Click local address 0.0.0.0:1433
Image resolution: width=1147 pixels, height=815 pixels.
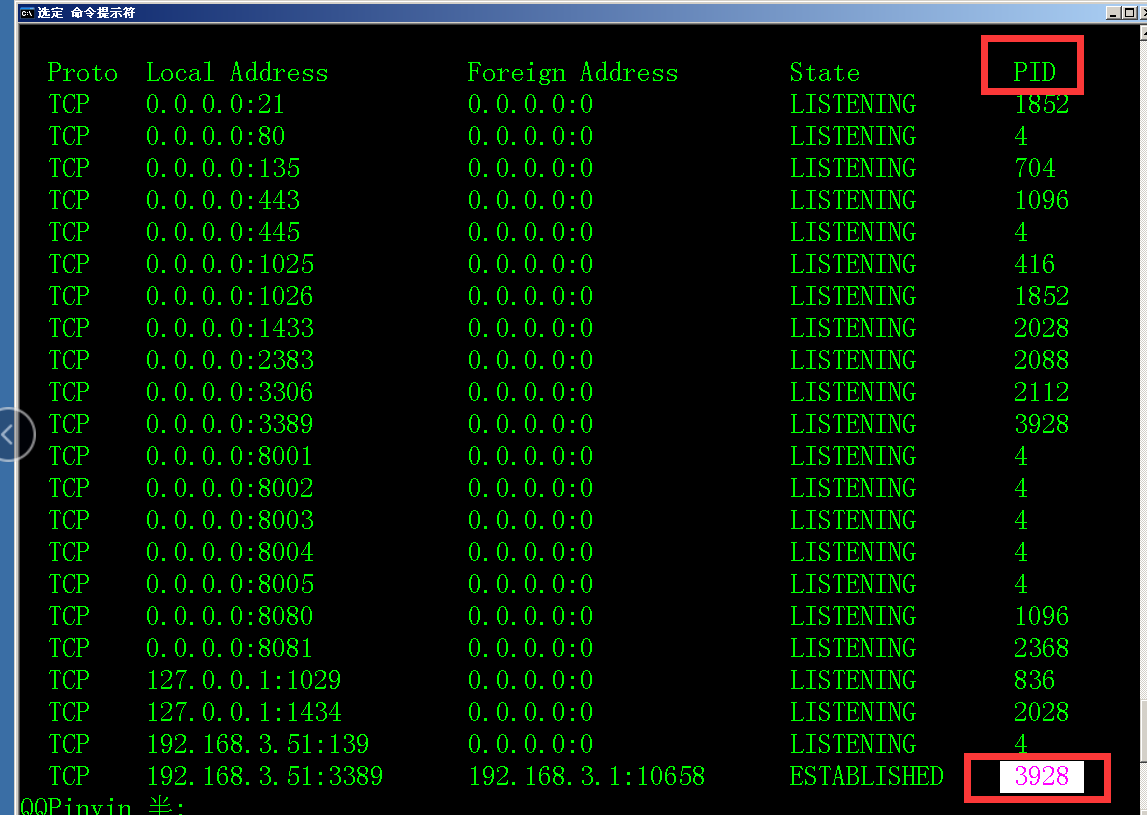pyautogui.click(x=230, y=328)
